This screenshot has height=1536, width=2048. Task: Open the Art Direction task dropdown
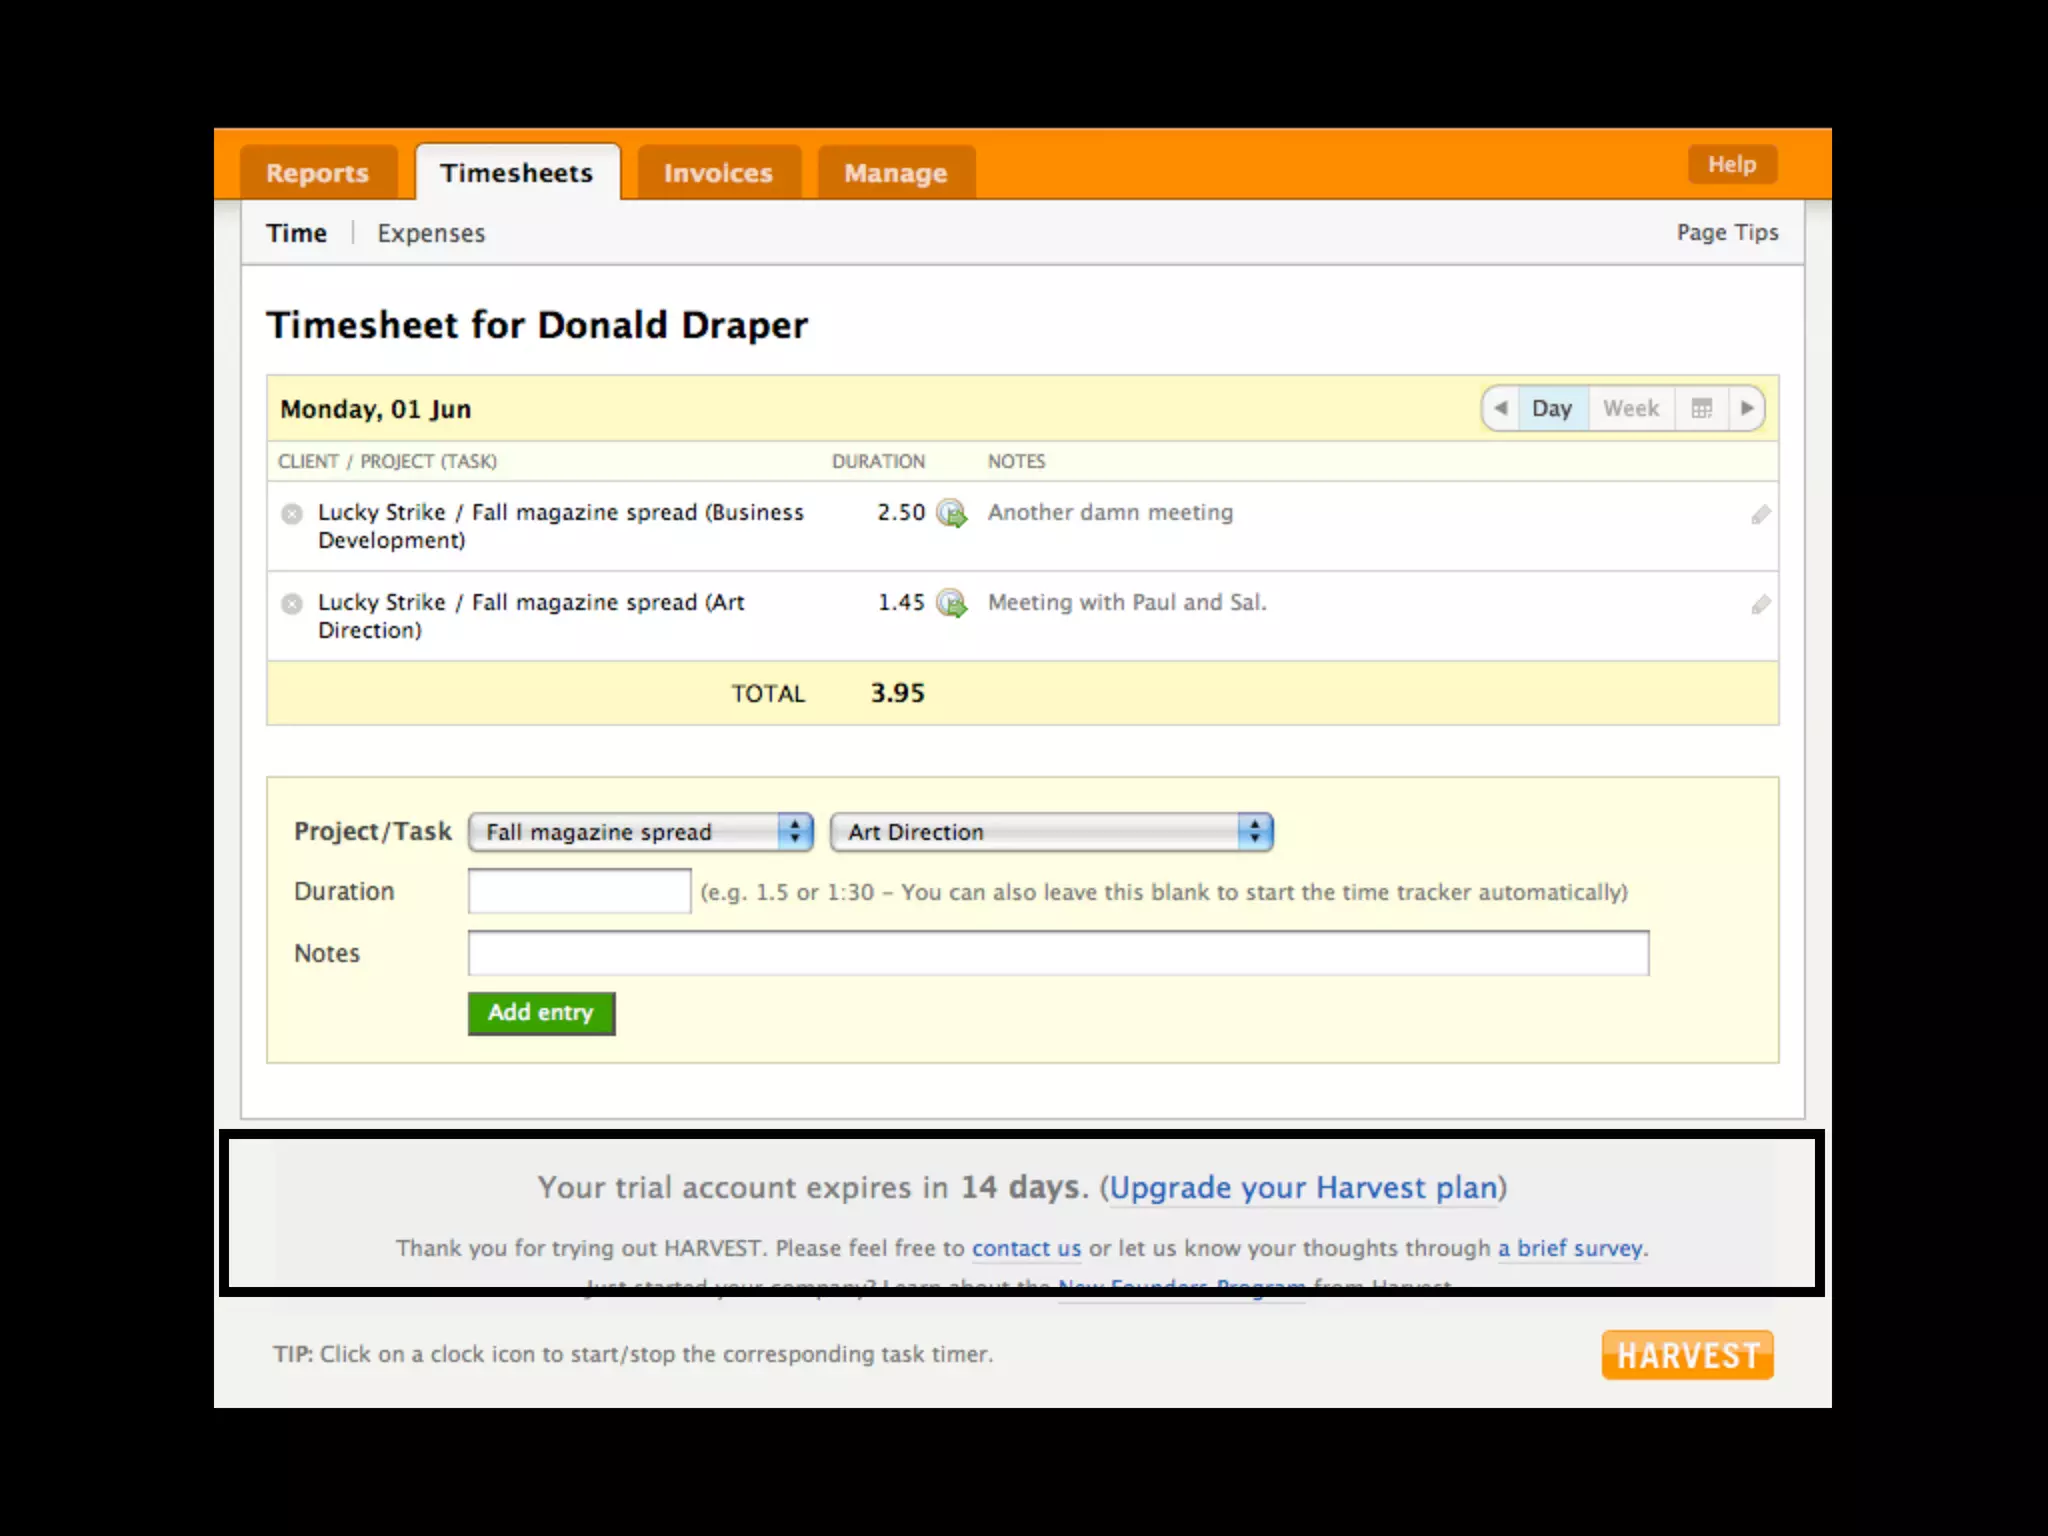pos(1050,832)
